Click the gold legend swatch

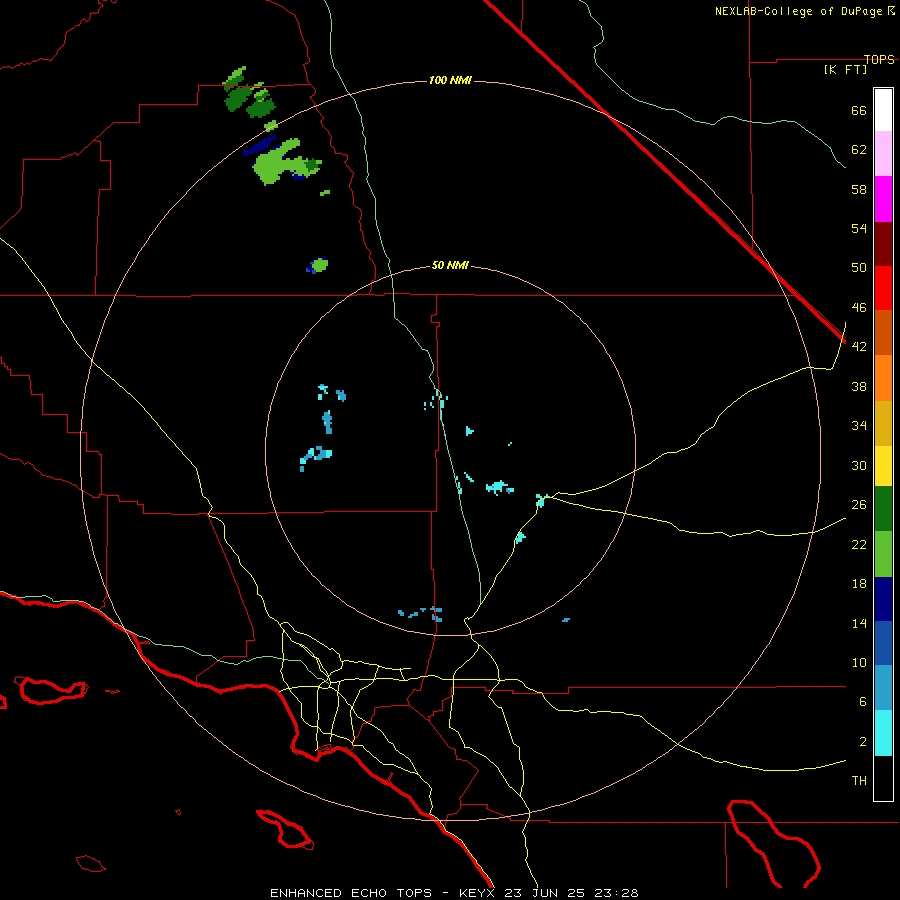pyautogui.click(x=883, y=423)
